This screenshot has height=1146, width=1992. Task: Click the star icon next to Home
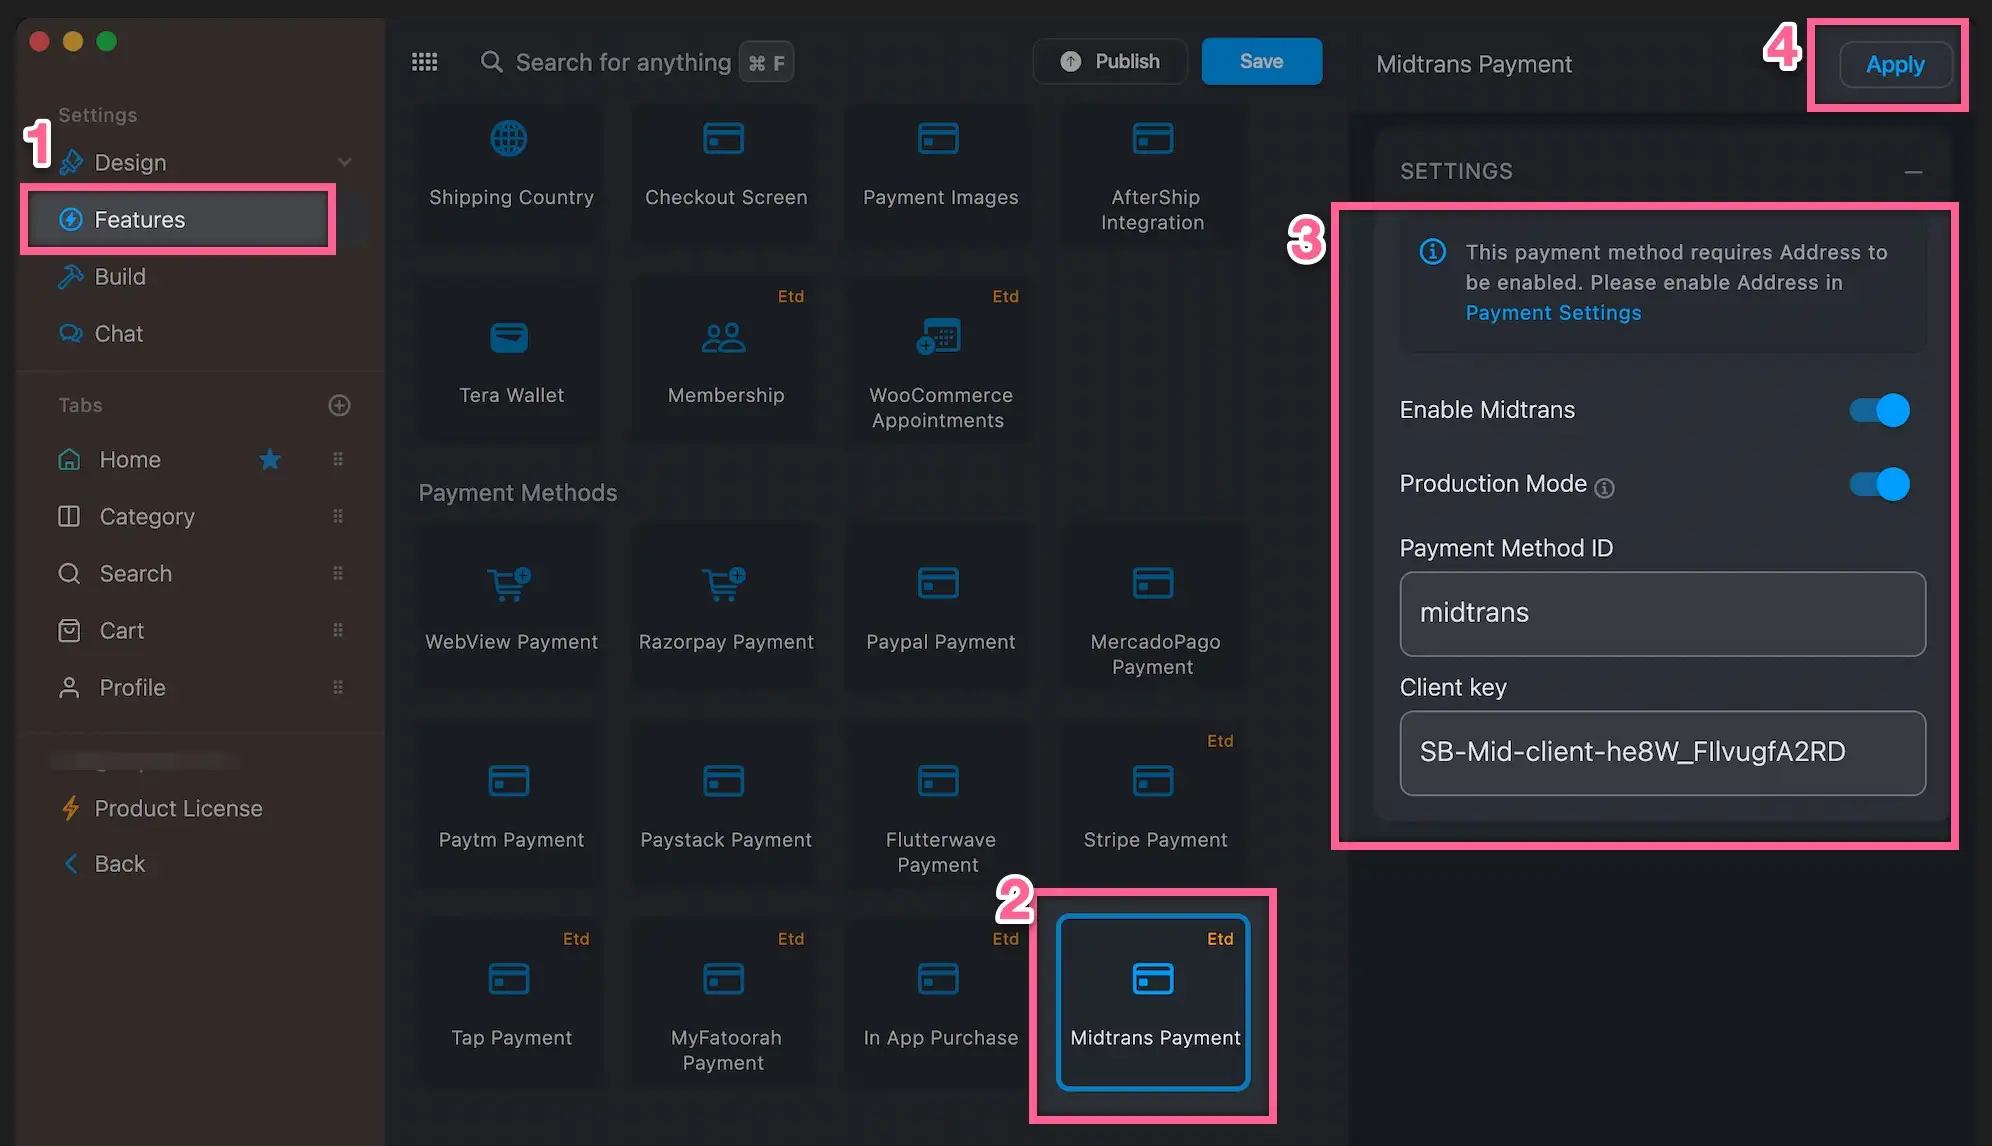[x=270, y=459]
